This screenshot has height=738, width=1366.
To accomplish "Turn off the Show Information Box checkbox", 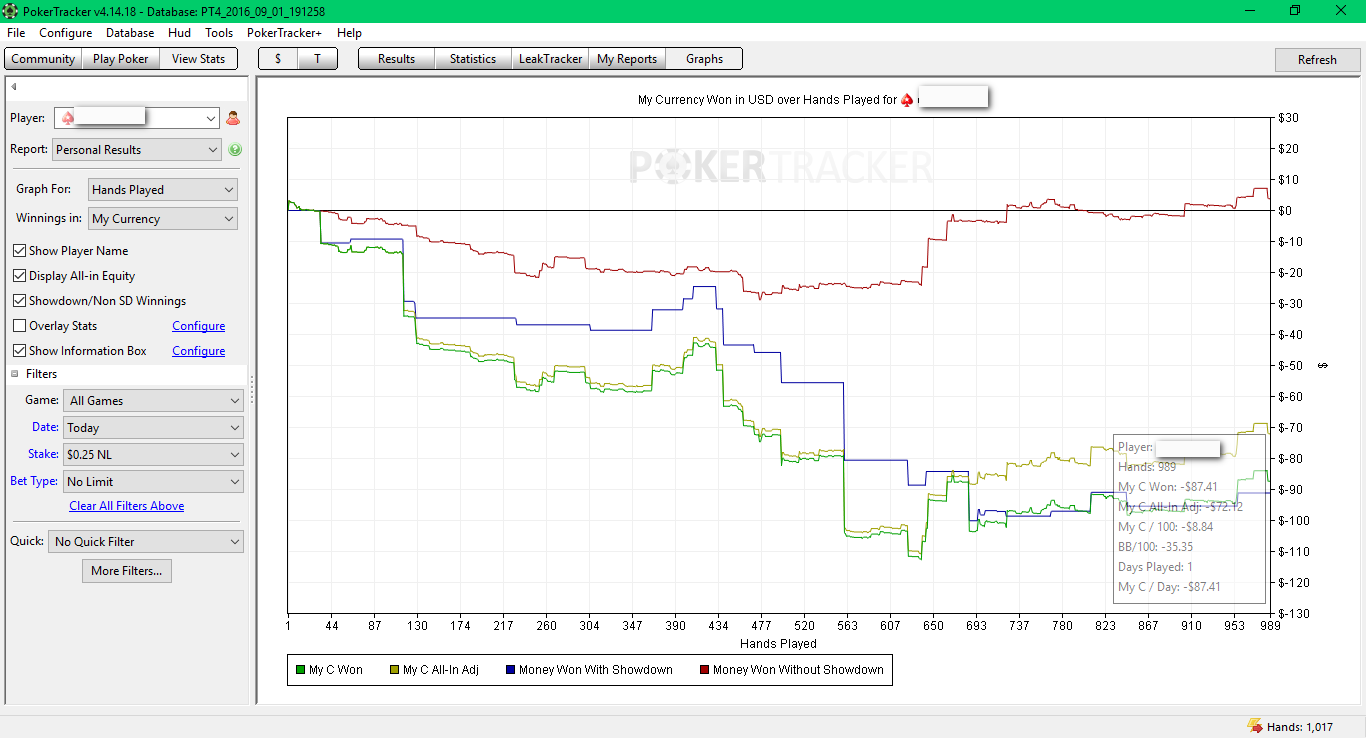I will click(20, 351).
